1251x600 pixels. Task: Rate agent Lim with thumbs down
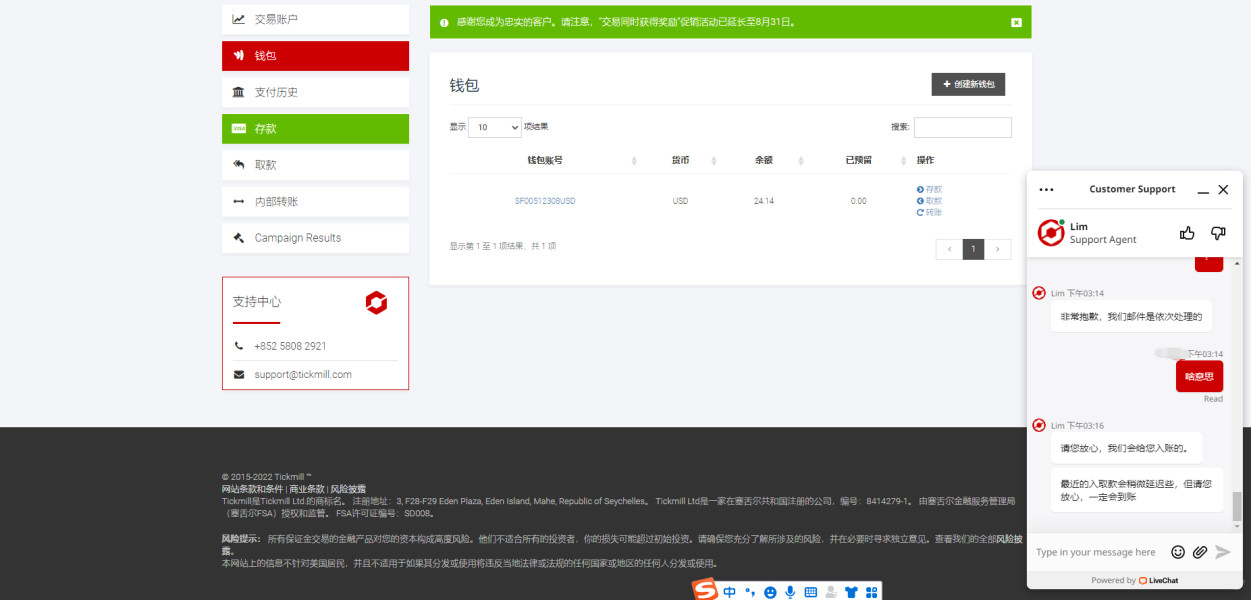pyautogui.click(x=1218, y=233)
